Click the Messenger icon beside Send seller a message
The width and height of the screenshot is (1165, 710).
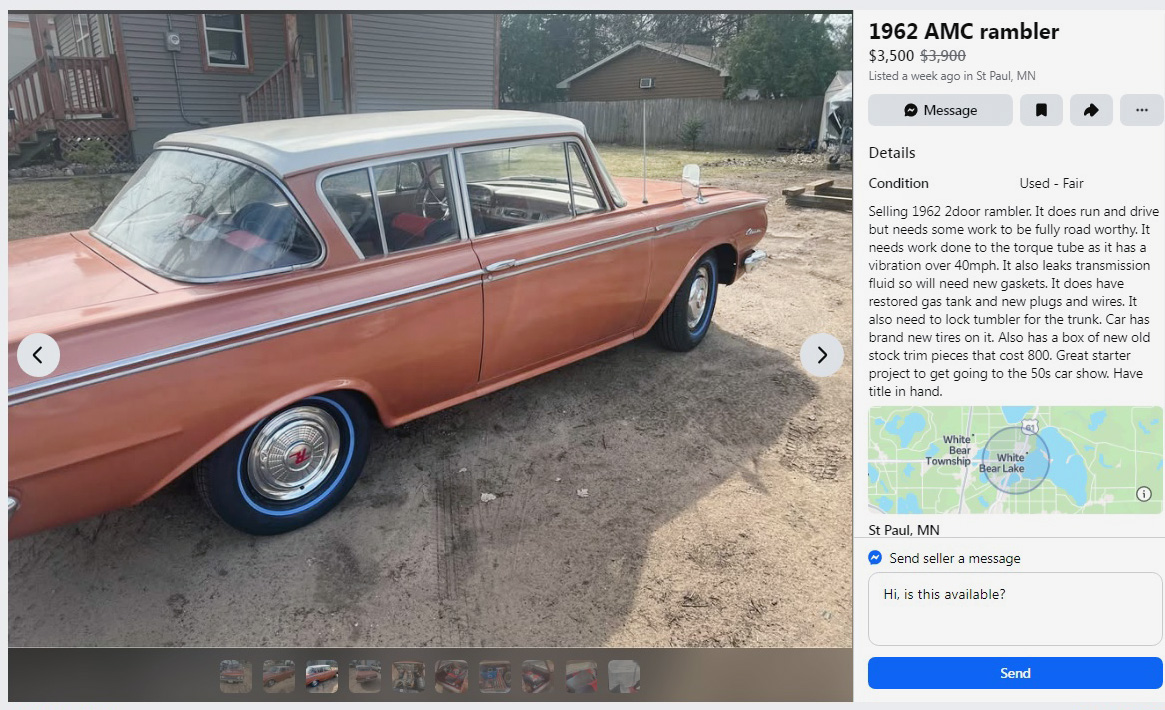click(875, 558)
